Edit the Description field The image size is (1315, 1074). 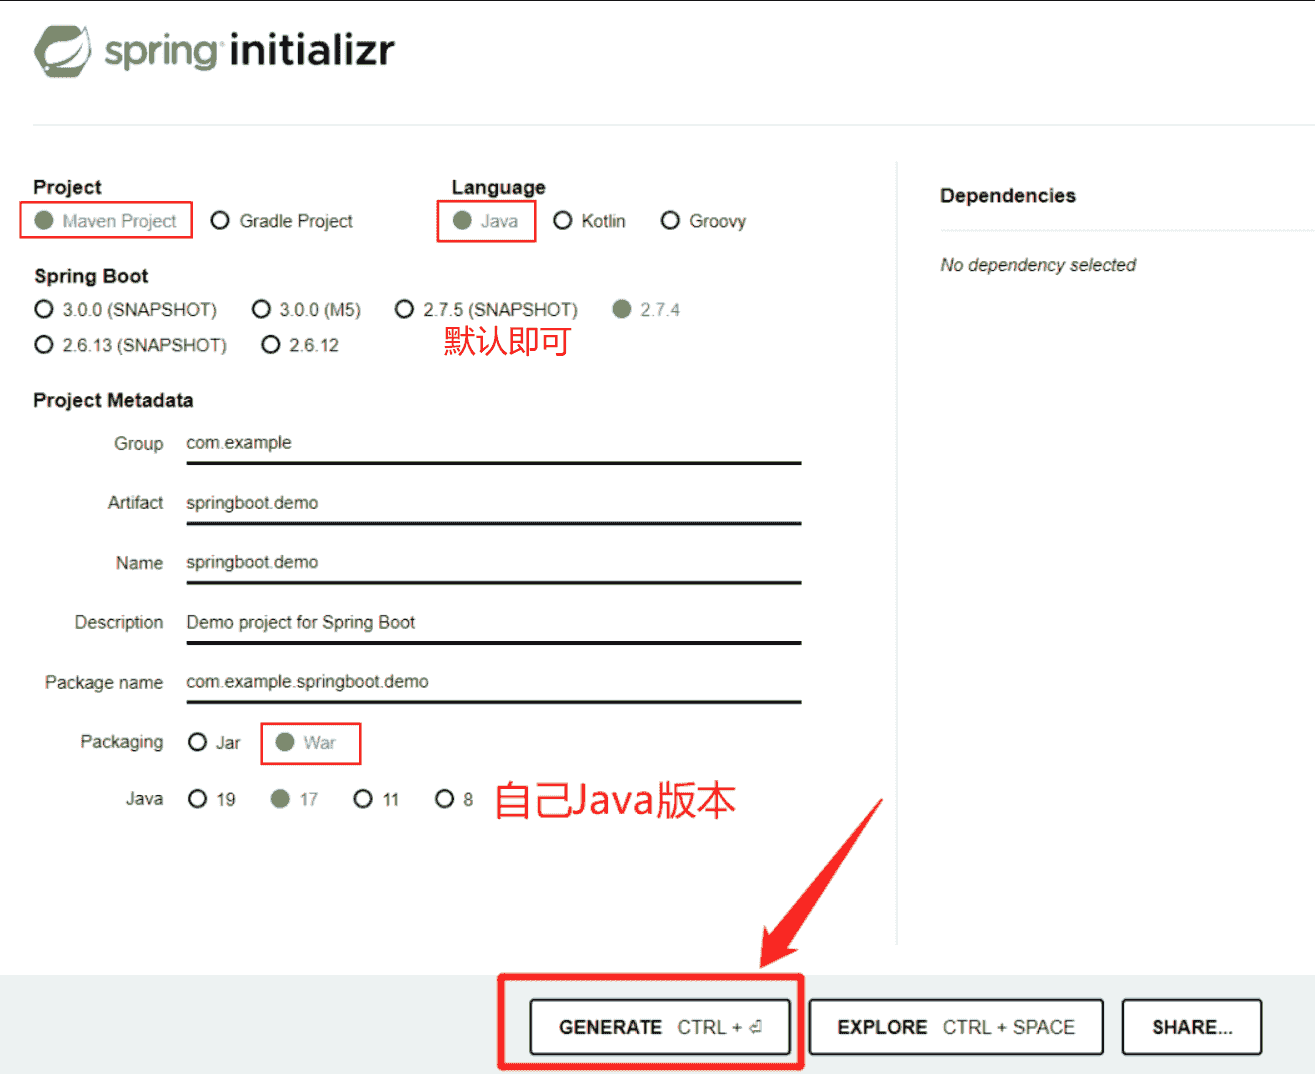click(492, 622)
